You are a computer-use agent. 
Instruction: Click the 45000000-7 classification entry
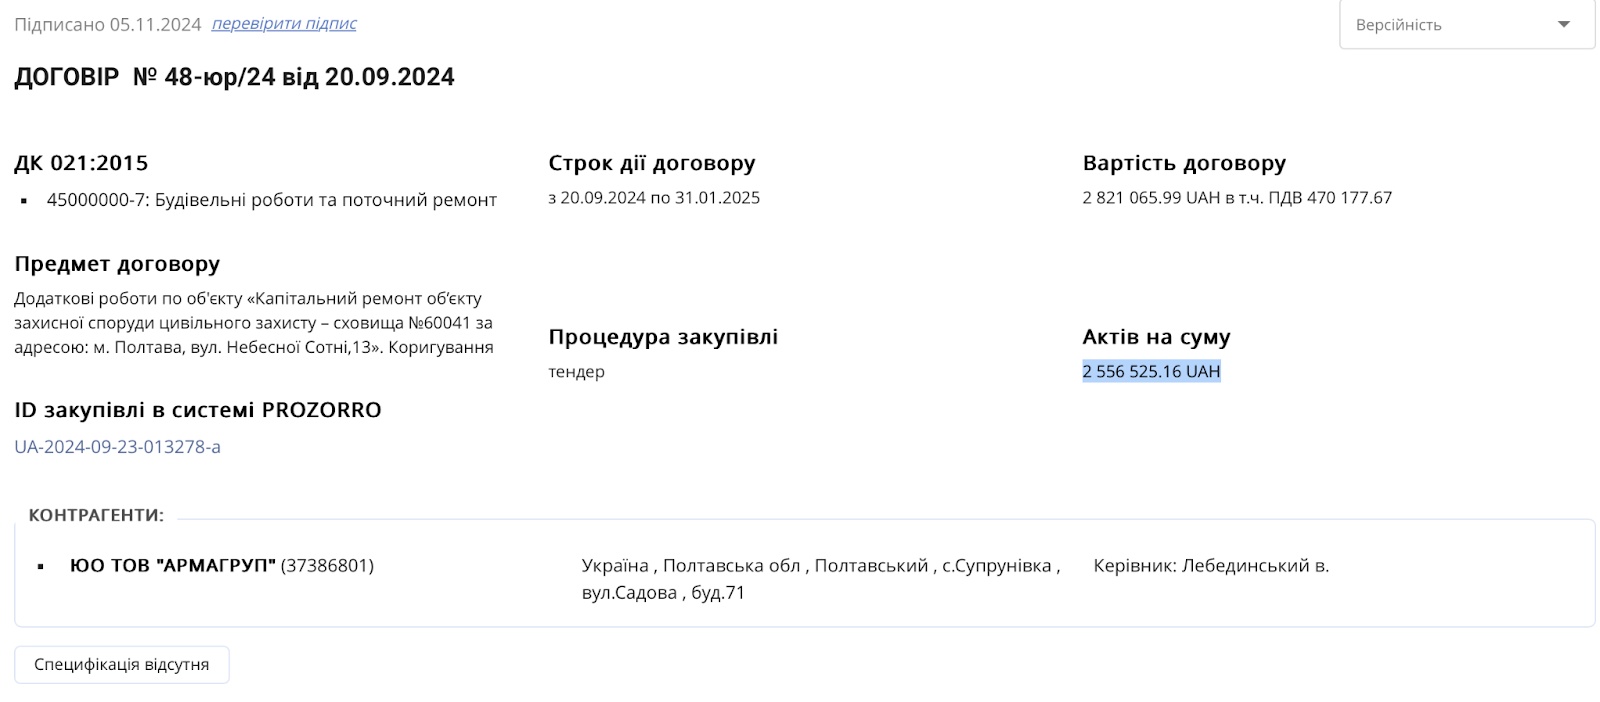(271, 199)
